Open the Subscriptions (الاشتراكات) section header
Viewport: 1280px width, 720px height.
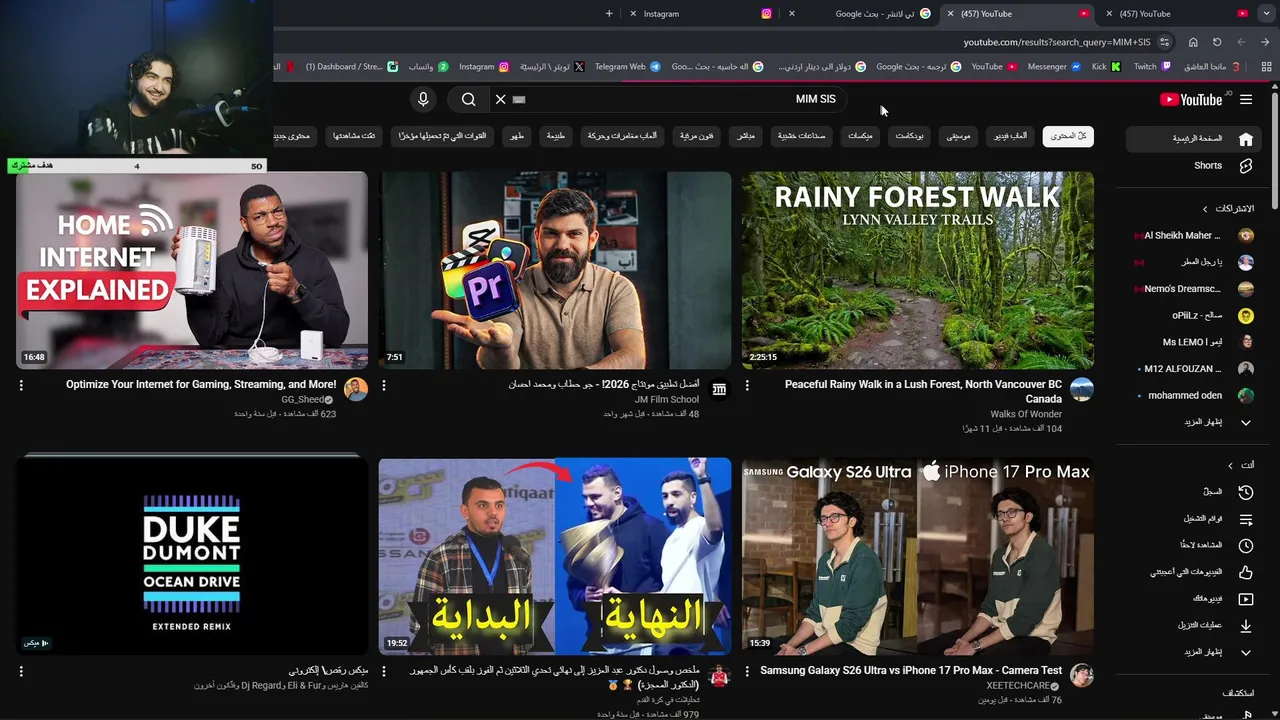1228,208
